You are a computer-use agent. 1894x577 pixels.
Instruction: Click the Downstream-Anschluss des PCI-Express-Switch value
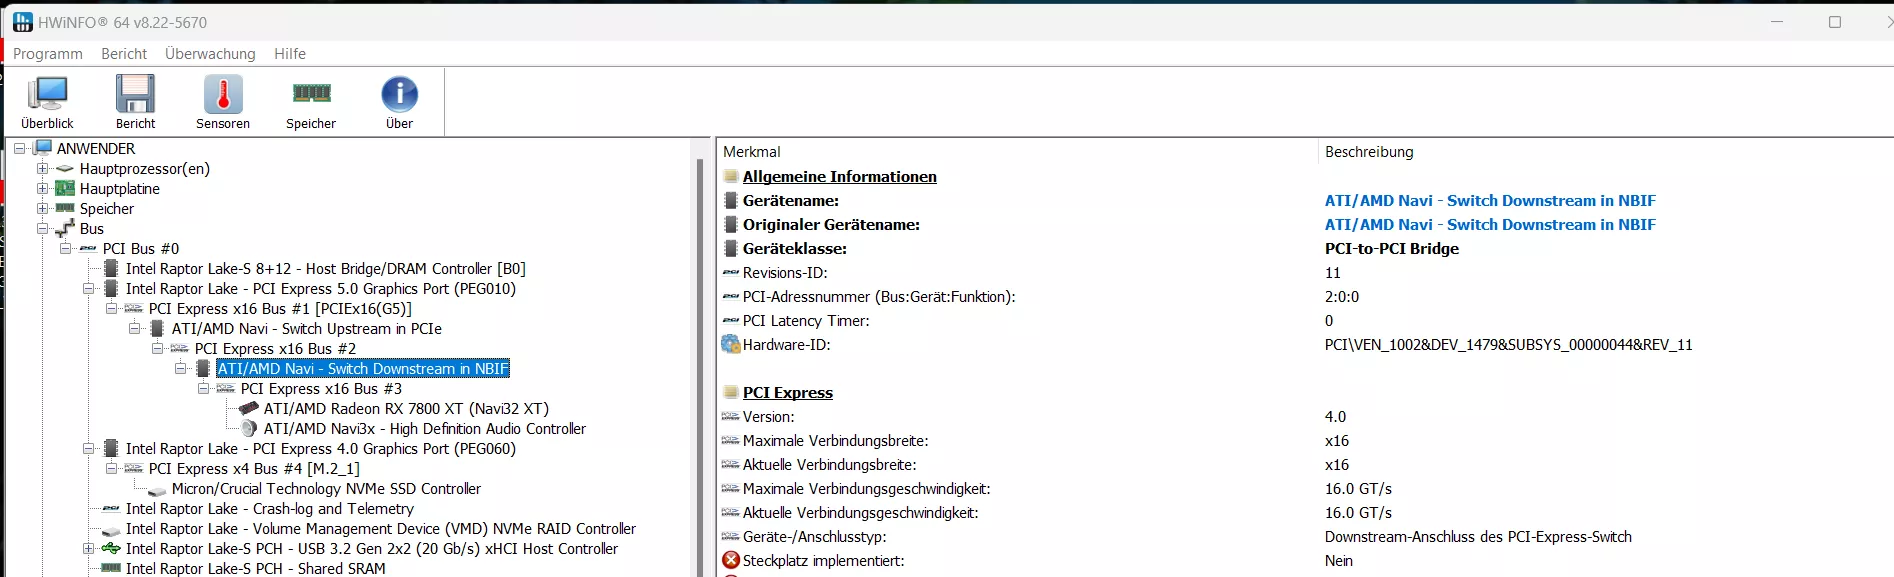click(1478, 537)
